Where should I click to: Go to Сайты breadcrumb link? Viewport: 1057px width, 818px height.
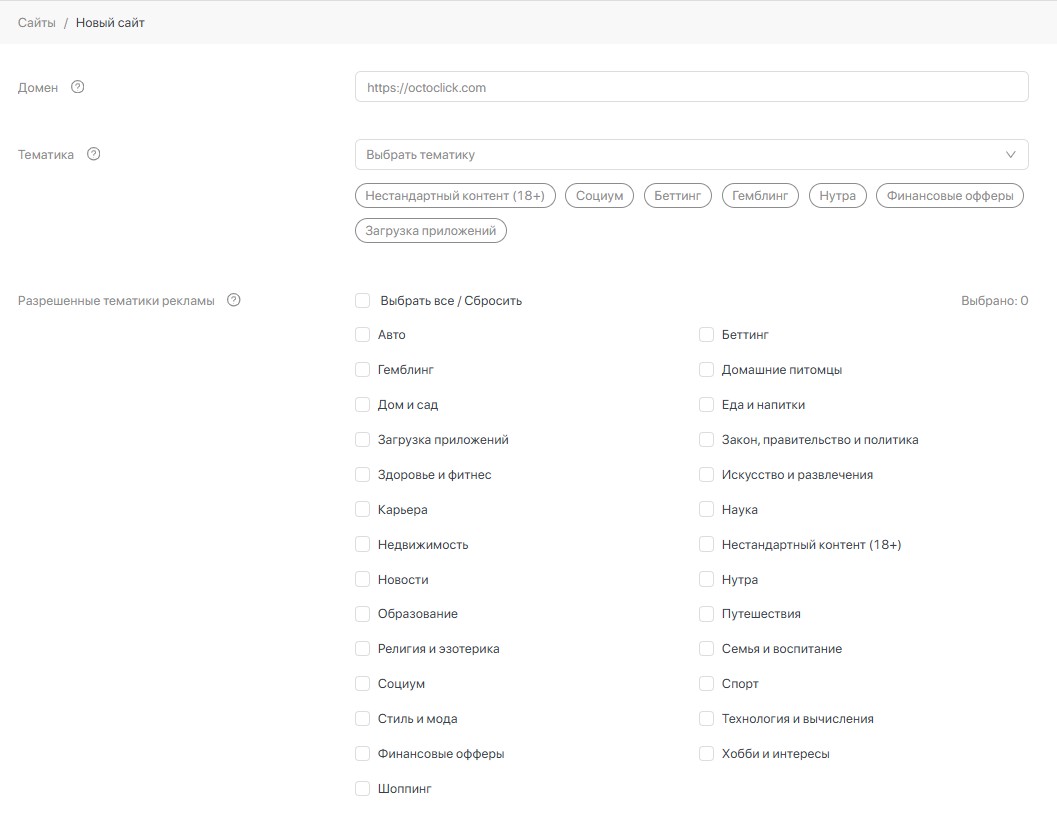pos(37,22)
